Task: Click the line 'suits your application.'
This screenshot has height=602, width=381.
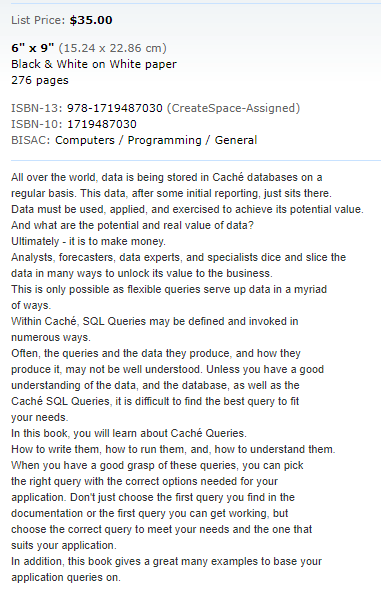Action: [x=64, y=546]
